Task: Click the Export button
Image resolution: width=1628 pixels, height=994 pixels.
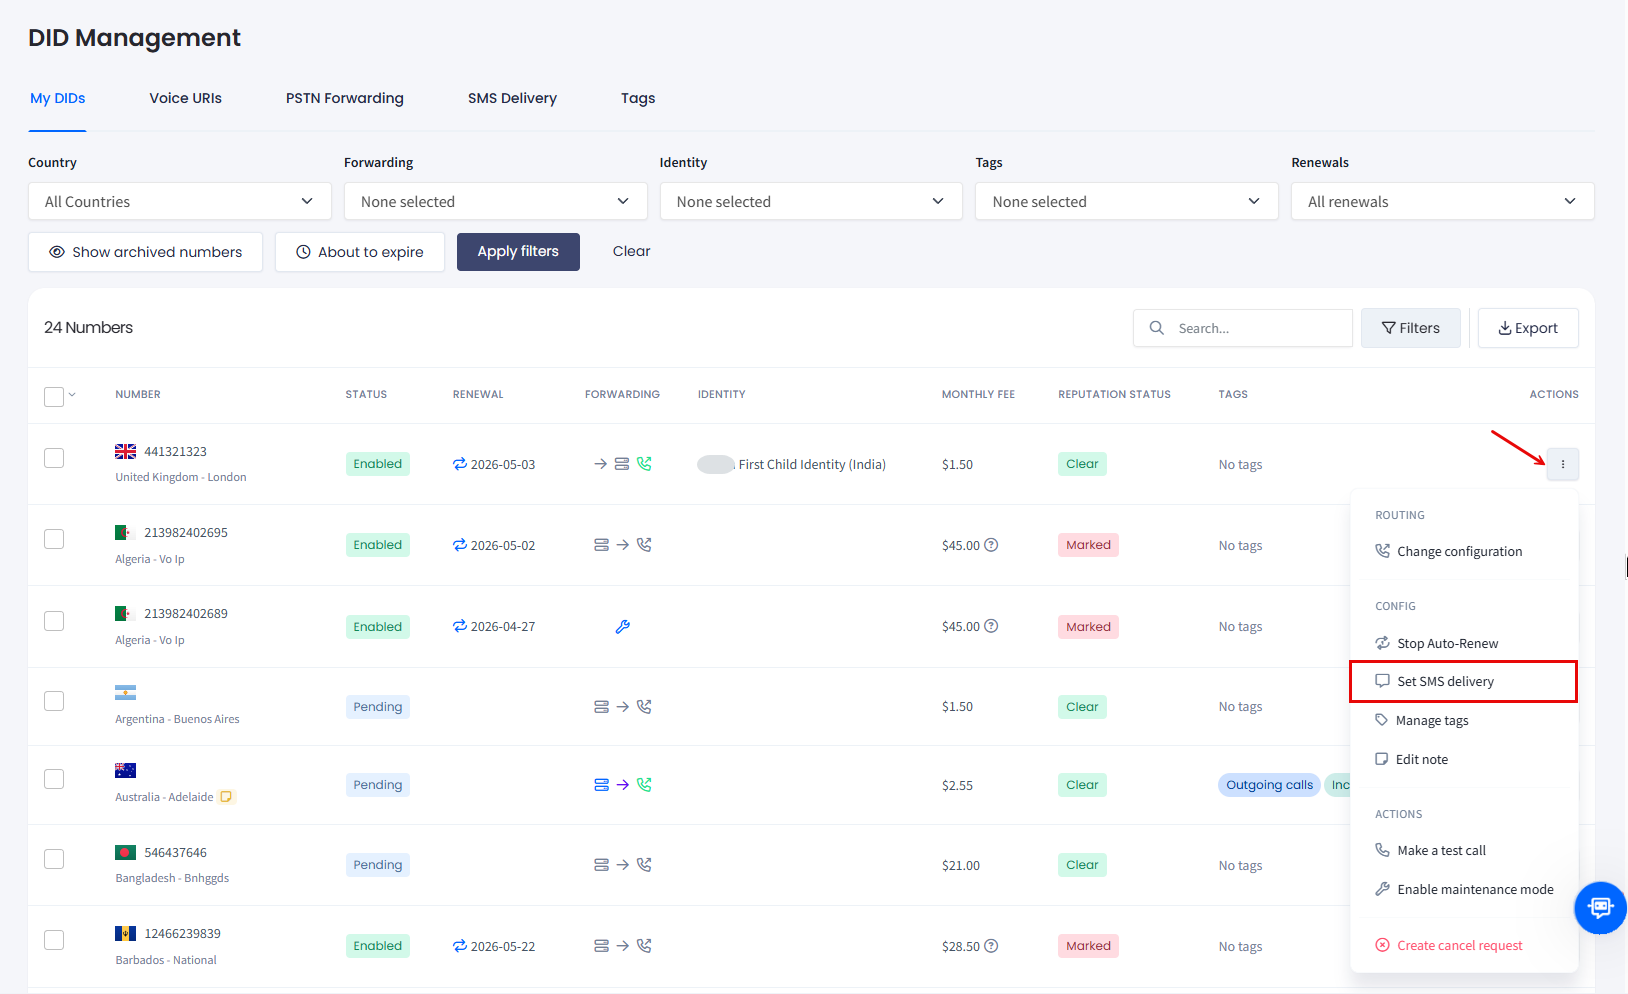Action: pos(1528,328)
